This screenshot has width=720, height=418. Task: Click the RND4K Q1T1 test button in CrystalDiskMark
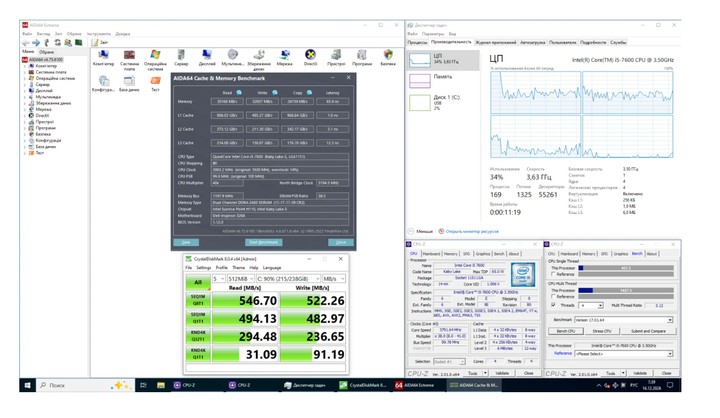[x=198, y=354]
